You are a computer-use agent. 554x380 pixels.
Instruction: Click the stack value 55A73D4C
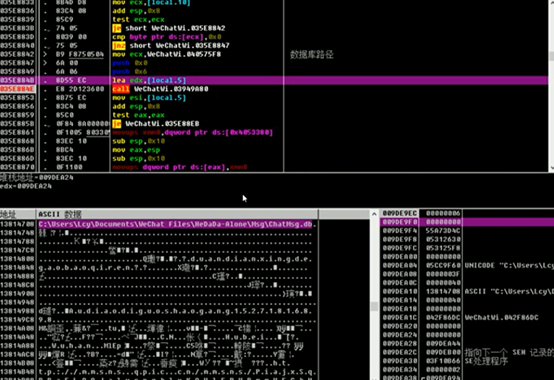(443, 231)
